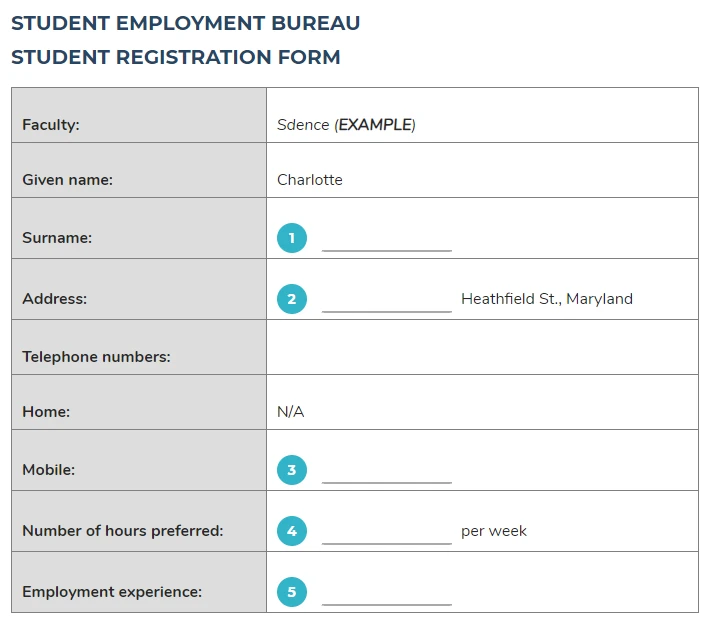This screenshot has width=707, height=629.
Task: Click the 'Telephone numbers:' label cell
Action: (x=139, y=347)
